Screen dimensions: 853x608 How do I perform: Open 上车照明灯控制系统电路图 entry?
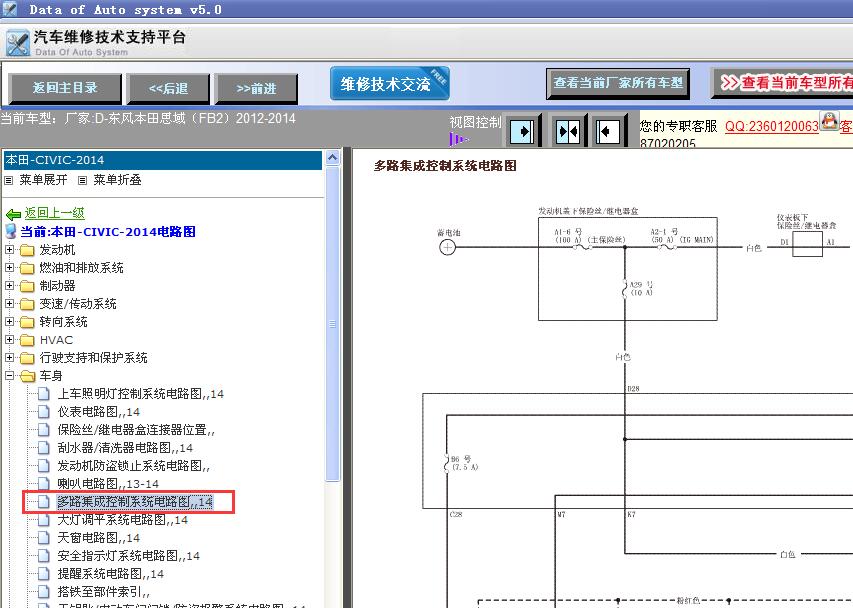pos(141,394)
